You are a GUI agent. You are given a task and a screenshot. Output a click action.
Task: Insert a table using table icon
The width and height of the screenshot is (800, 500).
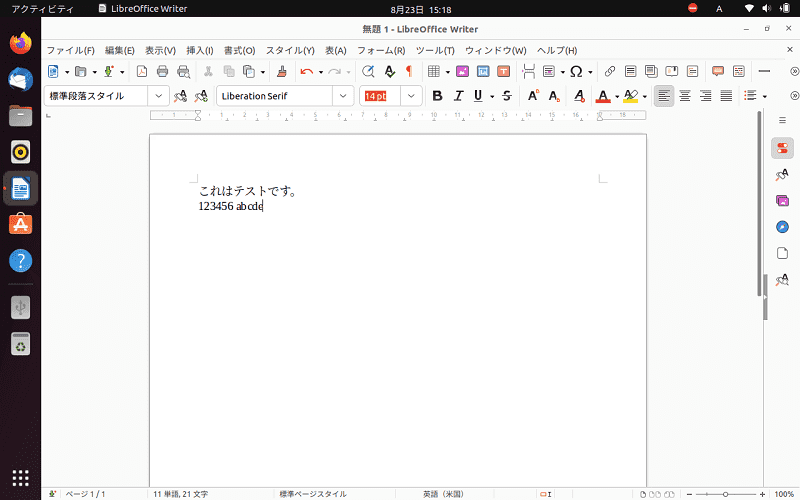[434, 71]
